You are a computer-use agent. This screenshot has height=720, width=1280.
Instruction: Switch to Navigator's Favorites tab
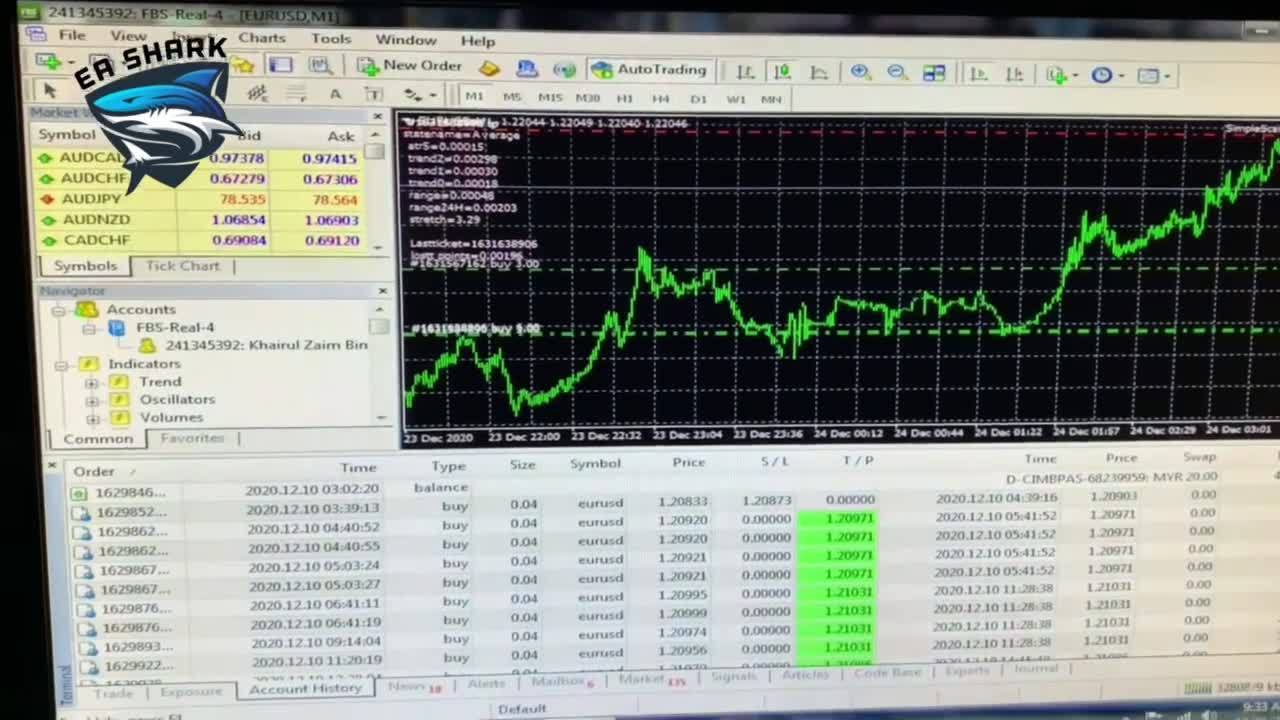click(192, 438)
